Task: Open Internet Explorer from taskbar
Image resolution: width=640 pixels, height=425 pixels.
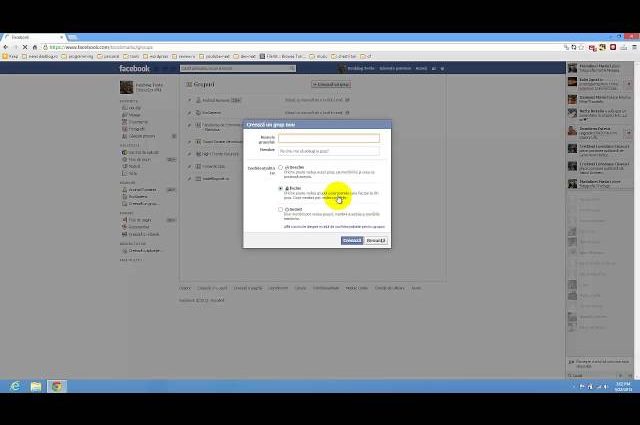Action: point(15,386)
